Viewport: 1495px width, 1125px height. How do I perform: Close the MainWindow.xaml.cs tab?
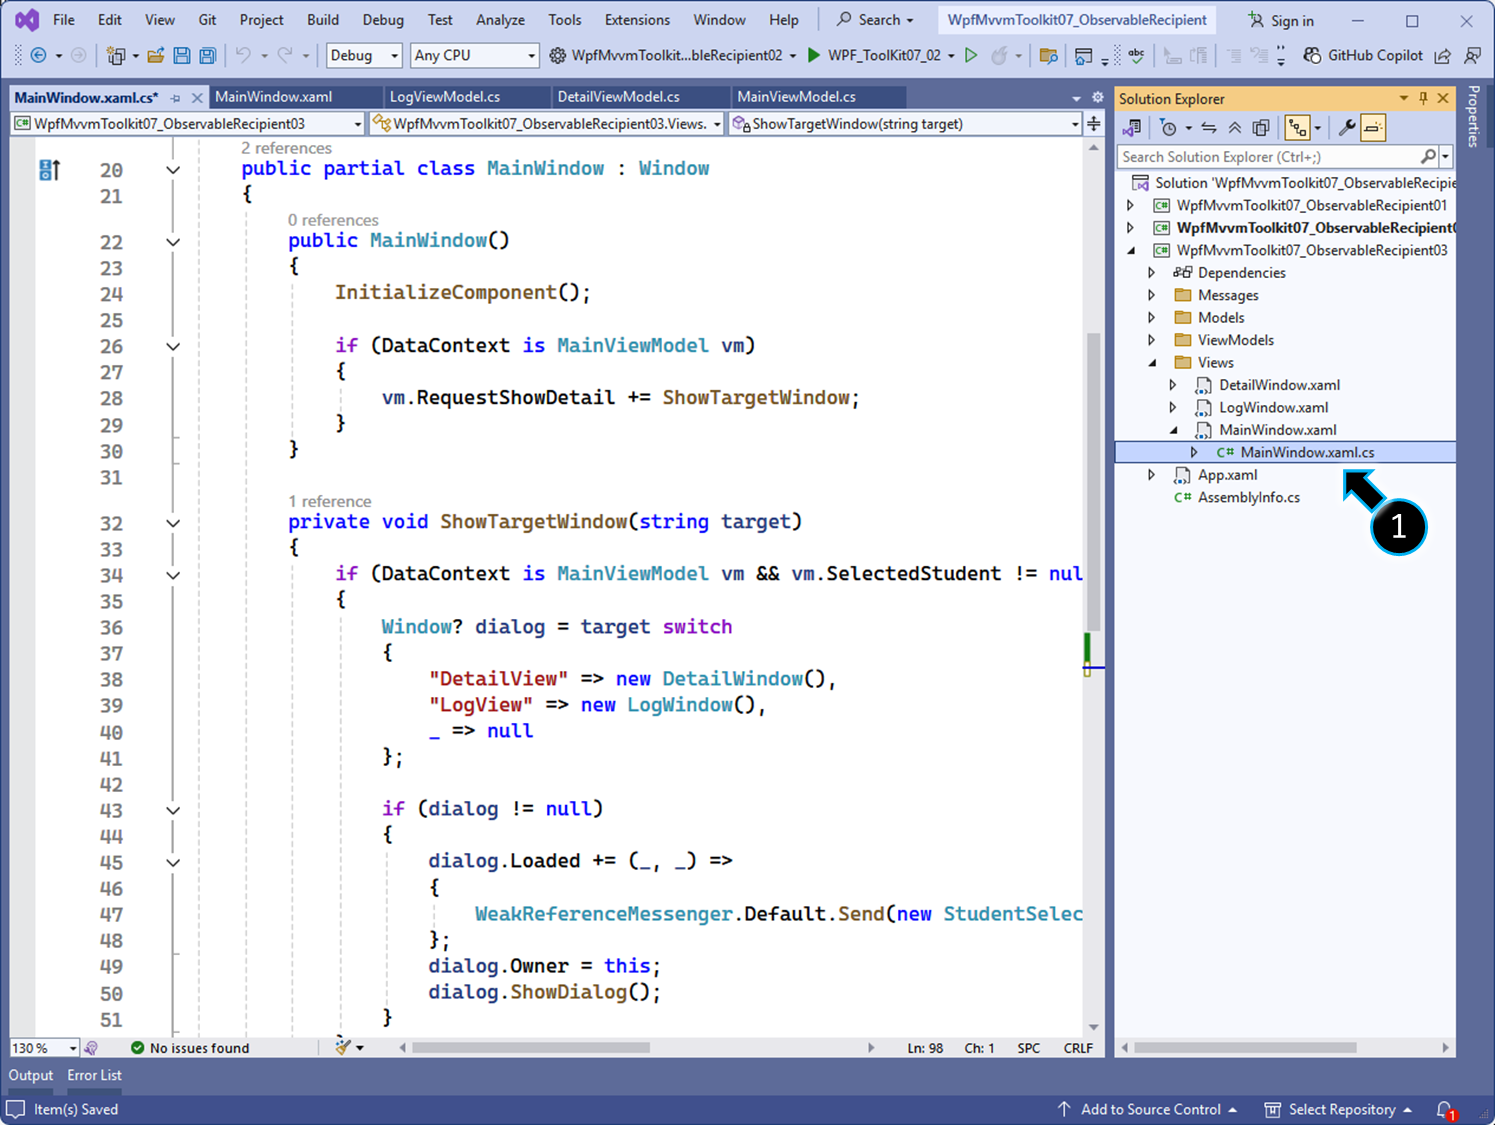point(197,98)
